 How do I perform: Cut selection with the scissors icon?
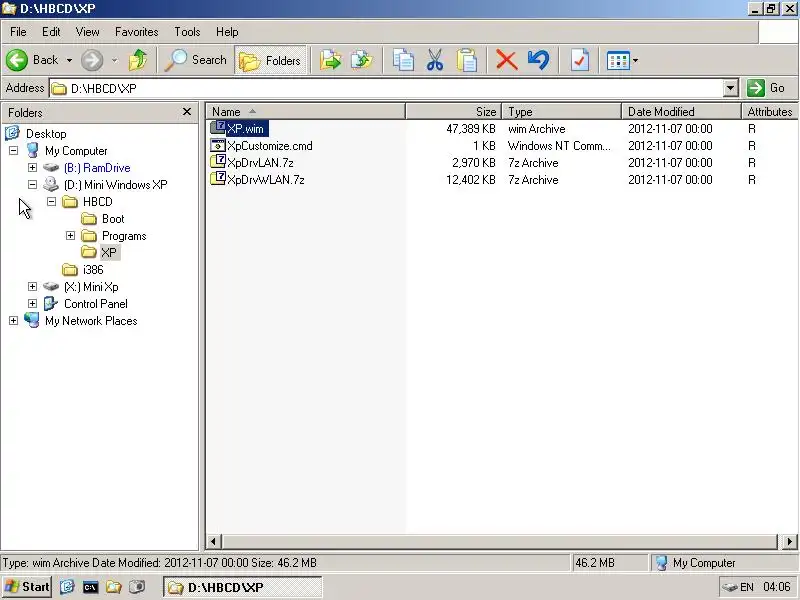coord(435,60)
